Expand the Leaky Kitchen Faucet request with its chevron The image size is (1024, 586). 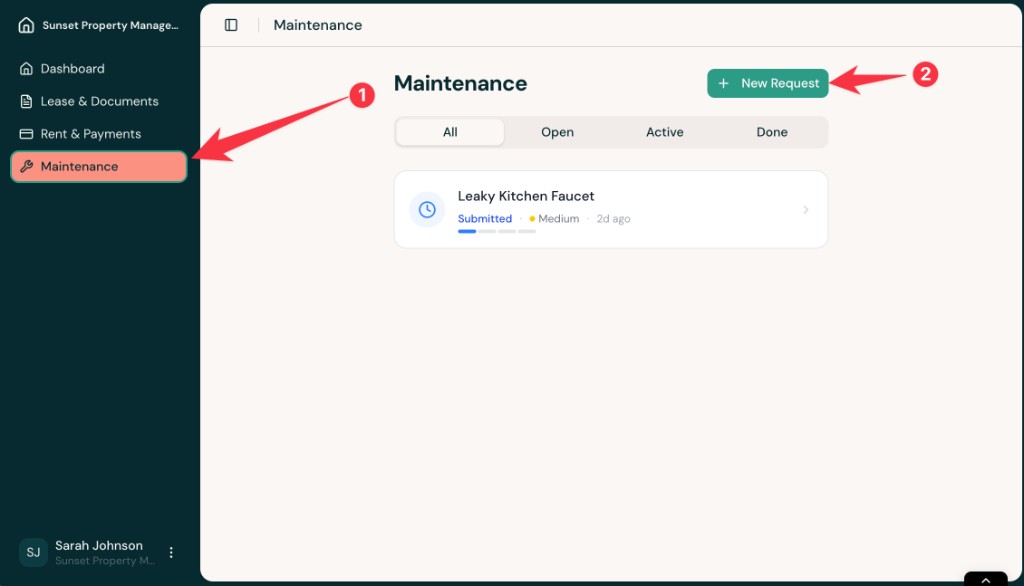(x=806, y=209)
